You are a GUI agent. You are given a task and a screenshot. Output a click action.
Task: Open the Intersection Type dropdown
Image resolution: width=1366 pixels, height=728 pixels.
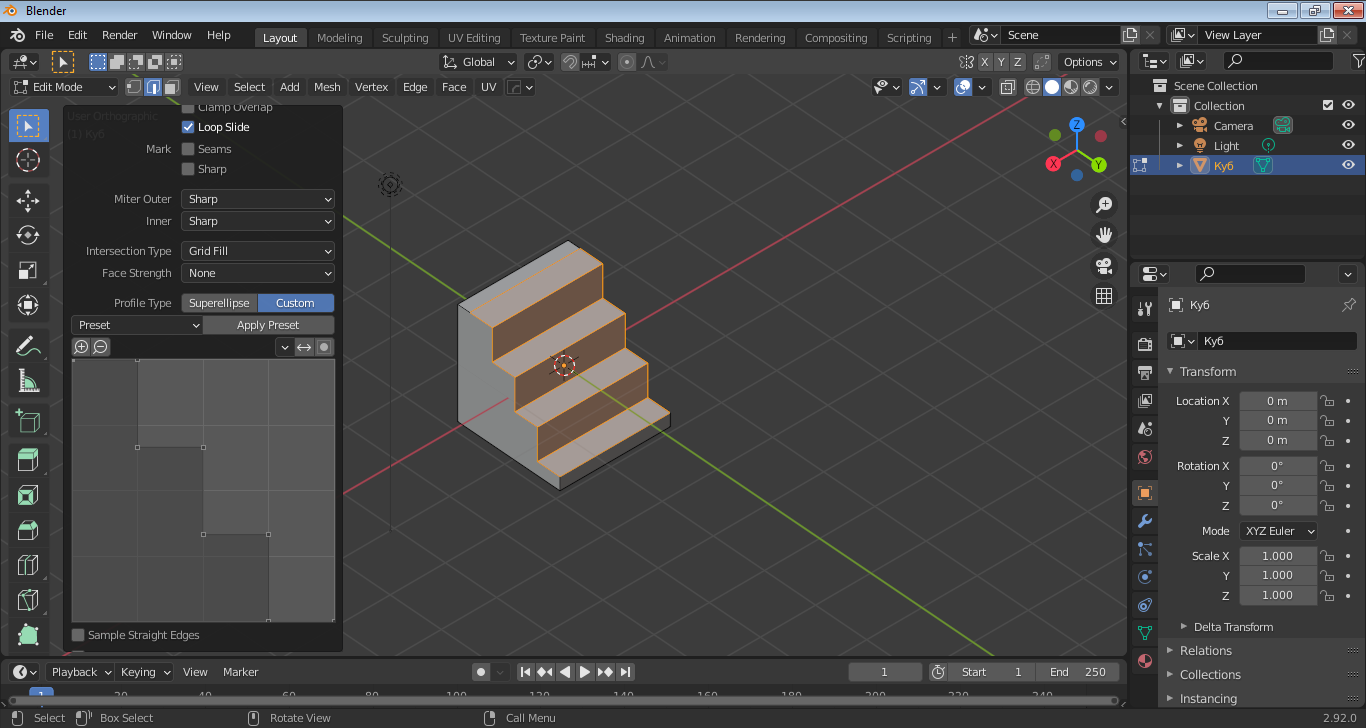pyautogui.click(x=257, y=251)
